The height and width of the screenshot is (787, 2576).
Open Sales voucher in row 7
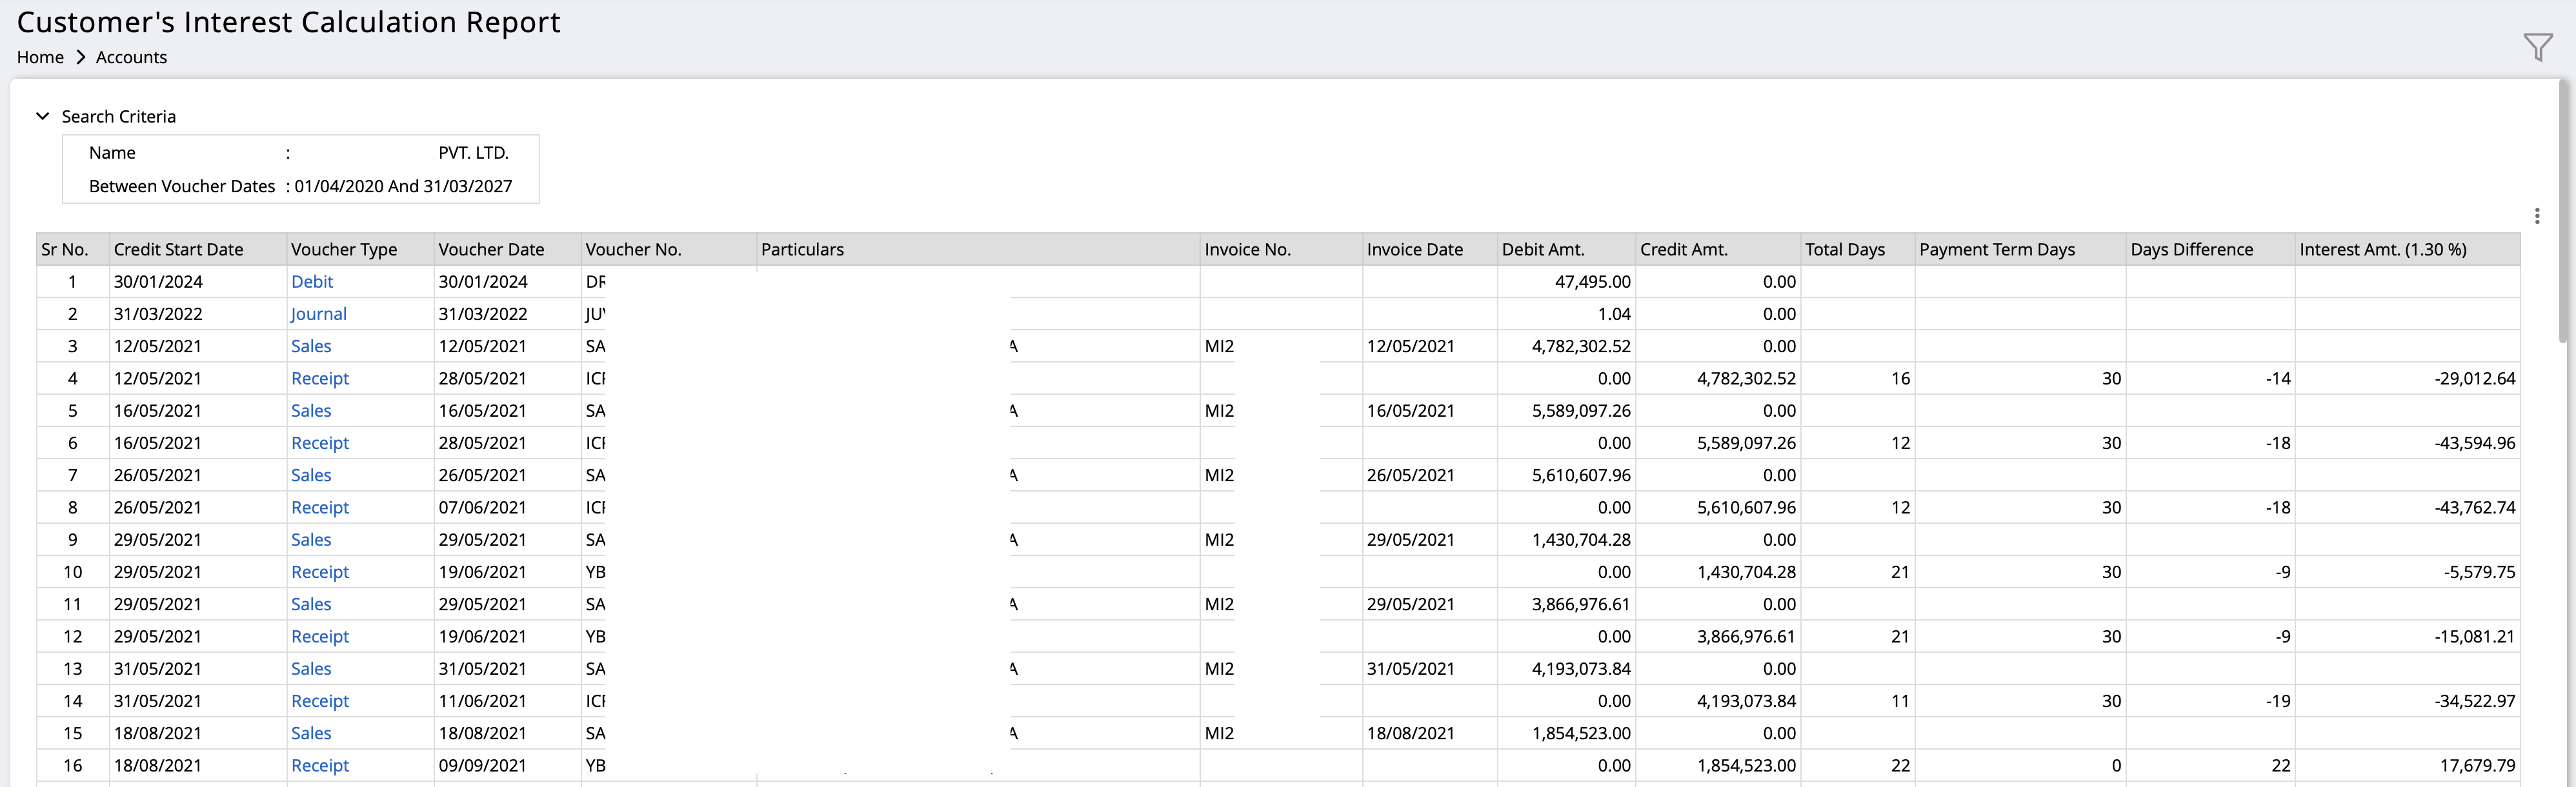click(x=311, y=475)
